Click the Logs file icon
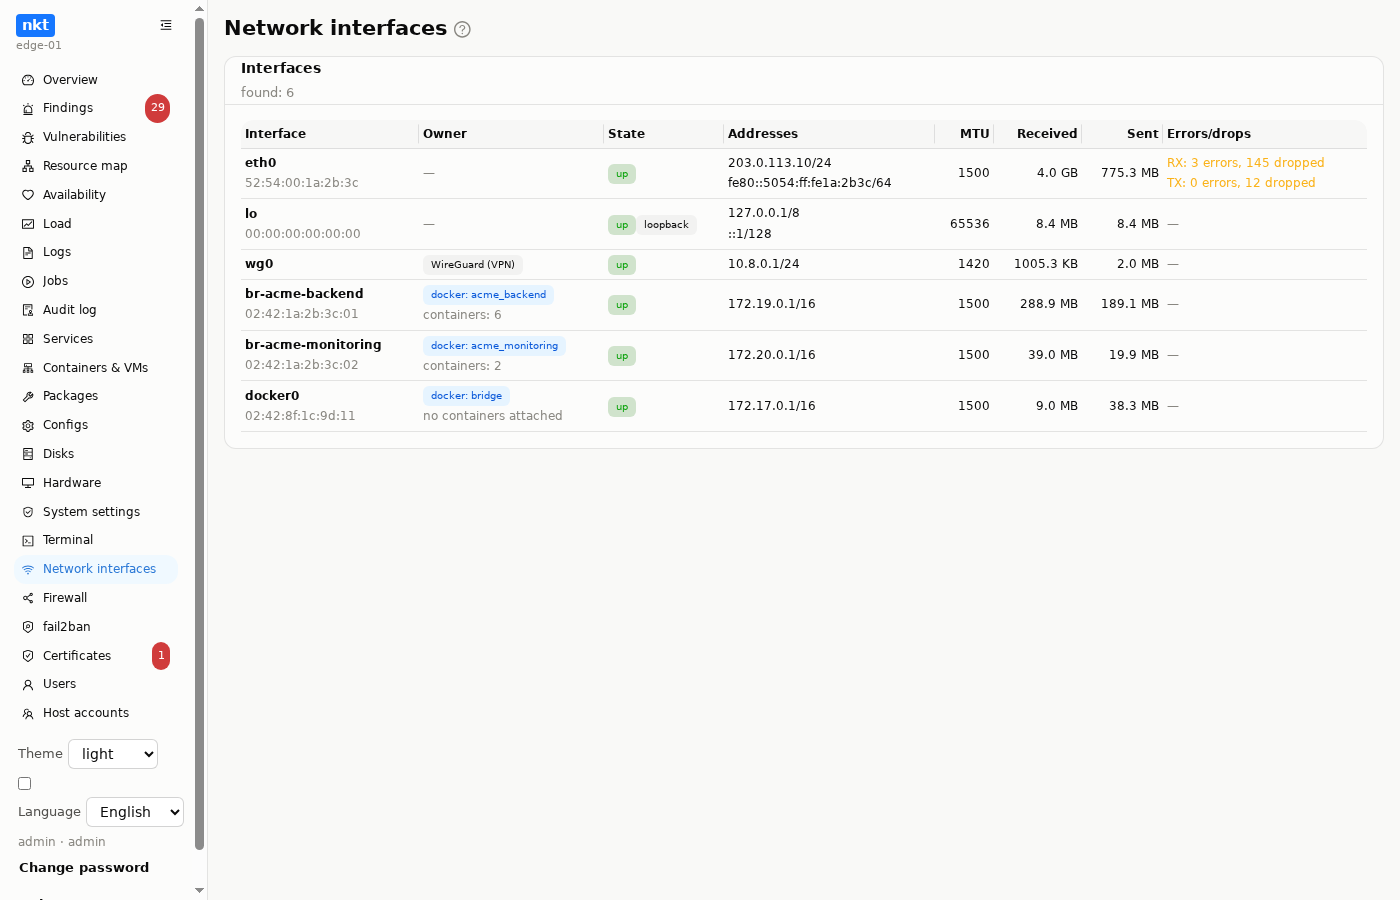 [28, 253]
